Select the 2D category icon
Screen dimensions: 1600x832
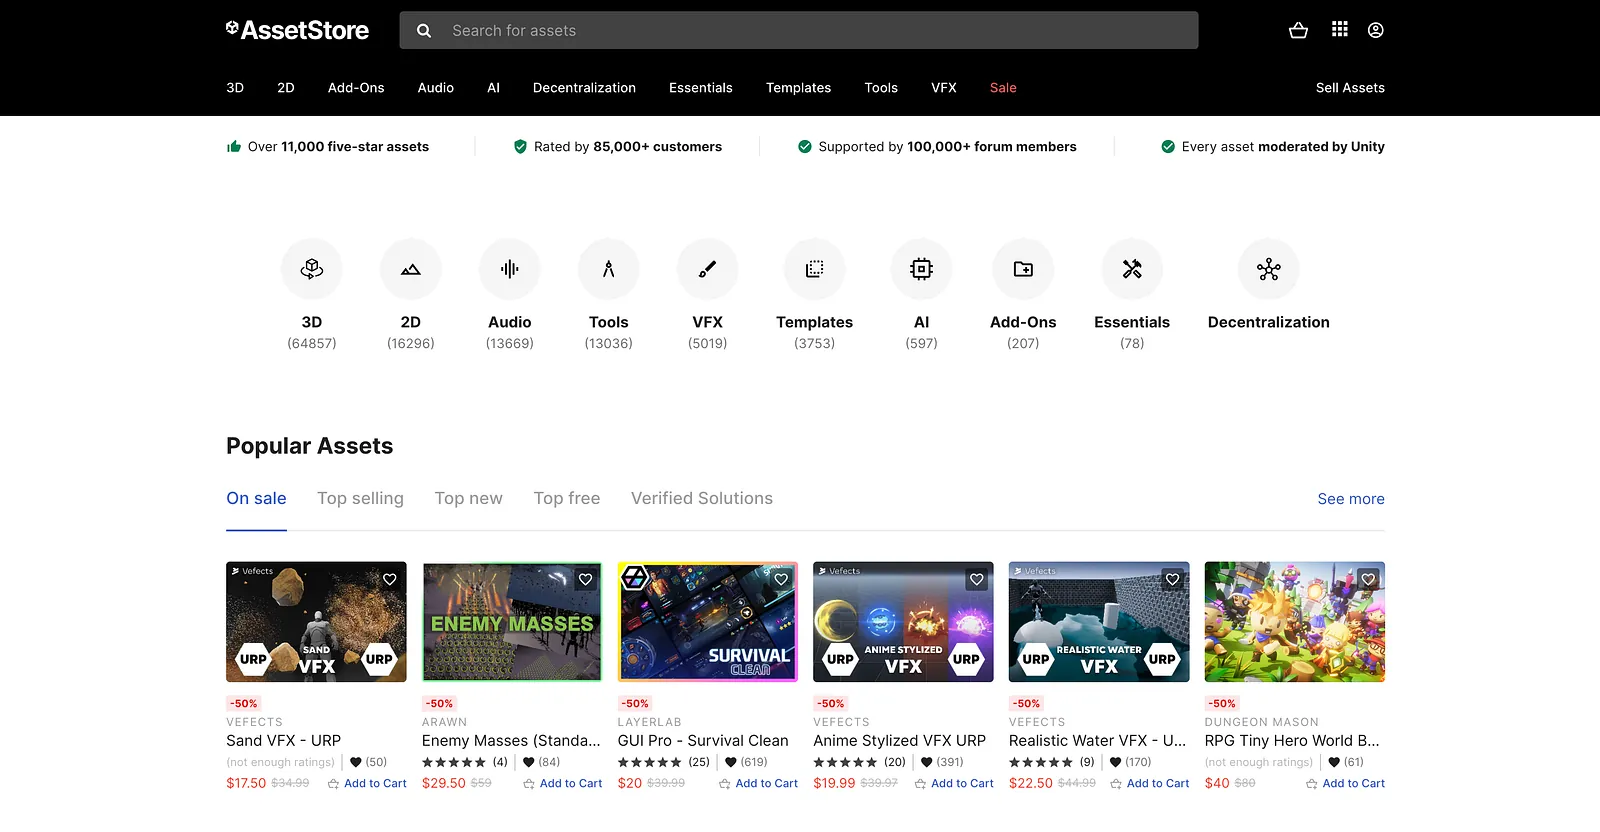coord(411,269)
